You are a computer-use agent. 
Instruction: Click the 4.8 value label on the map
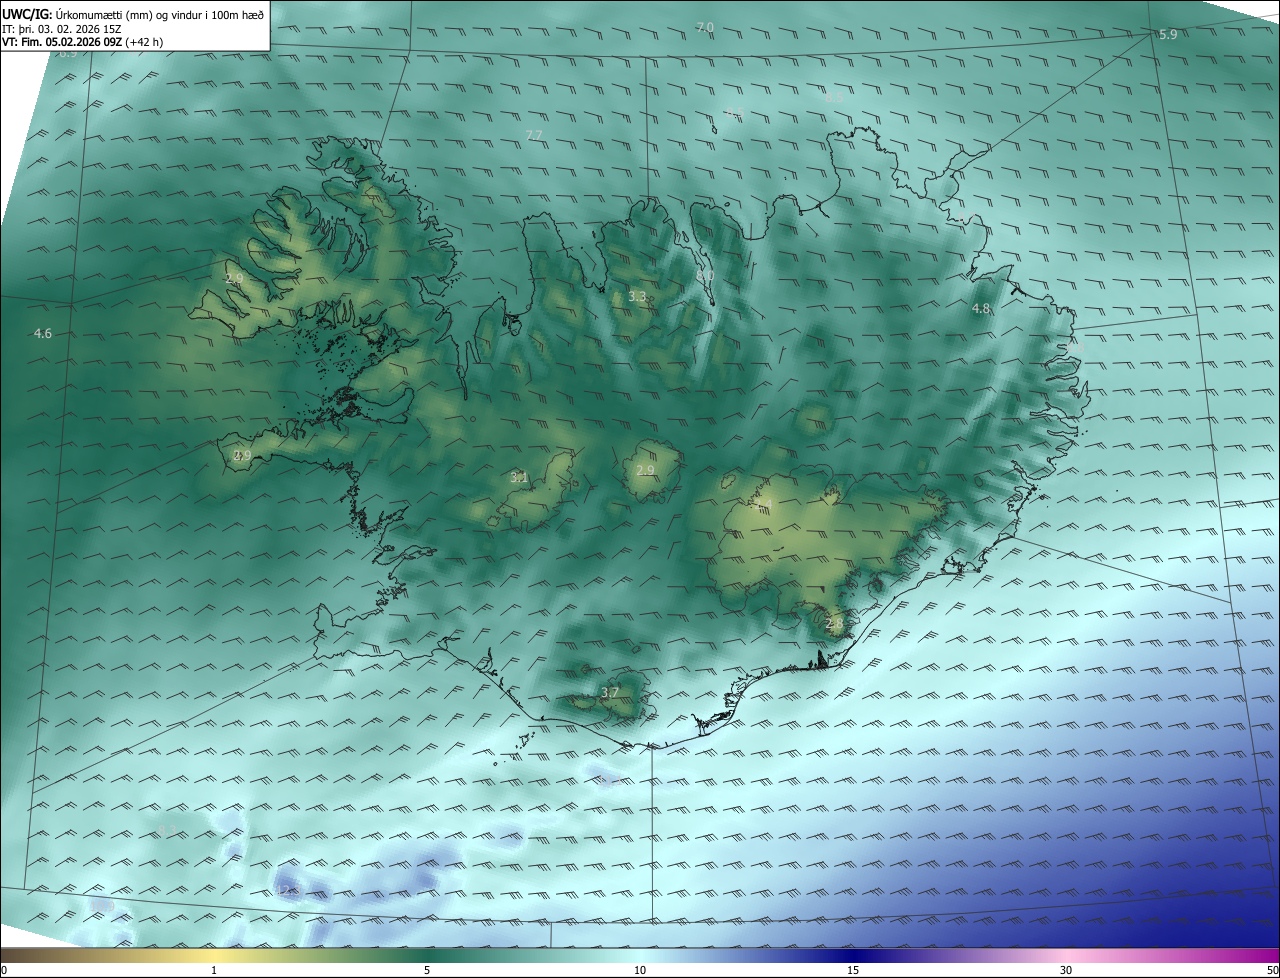coord(981,309)
